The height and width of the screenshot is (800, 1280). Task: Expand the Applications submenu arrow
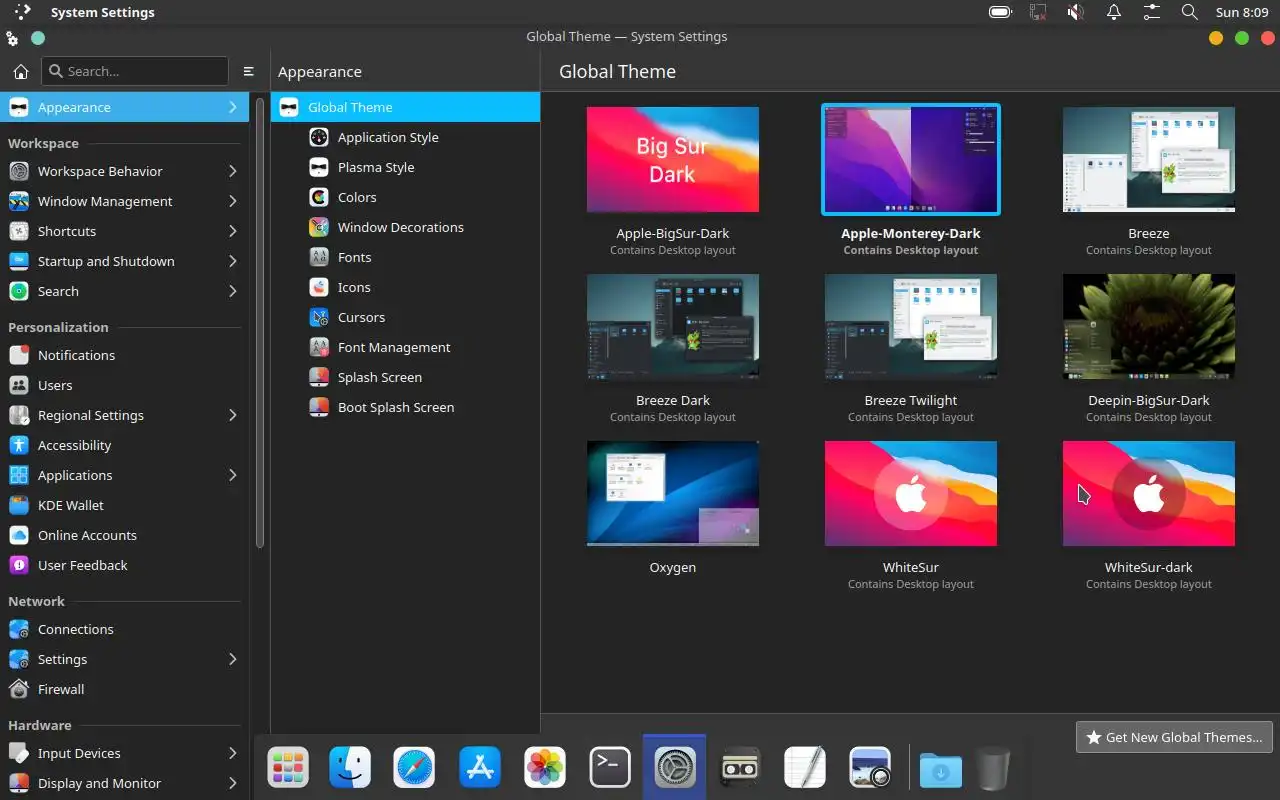pos(232,475)
